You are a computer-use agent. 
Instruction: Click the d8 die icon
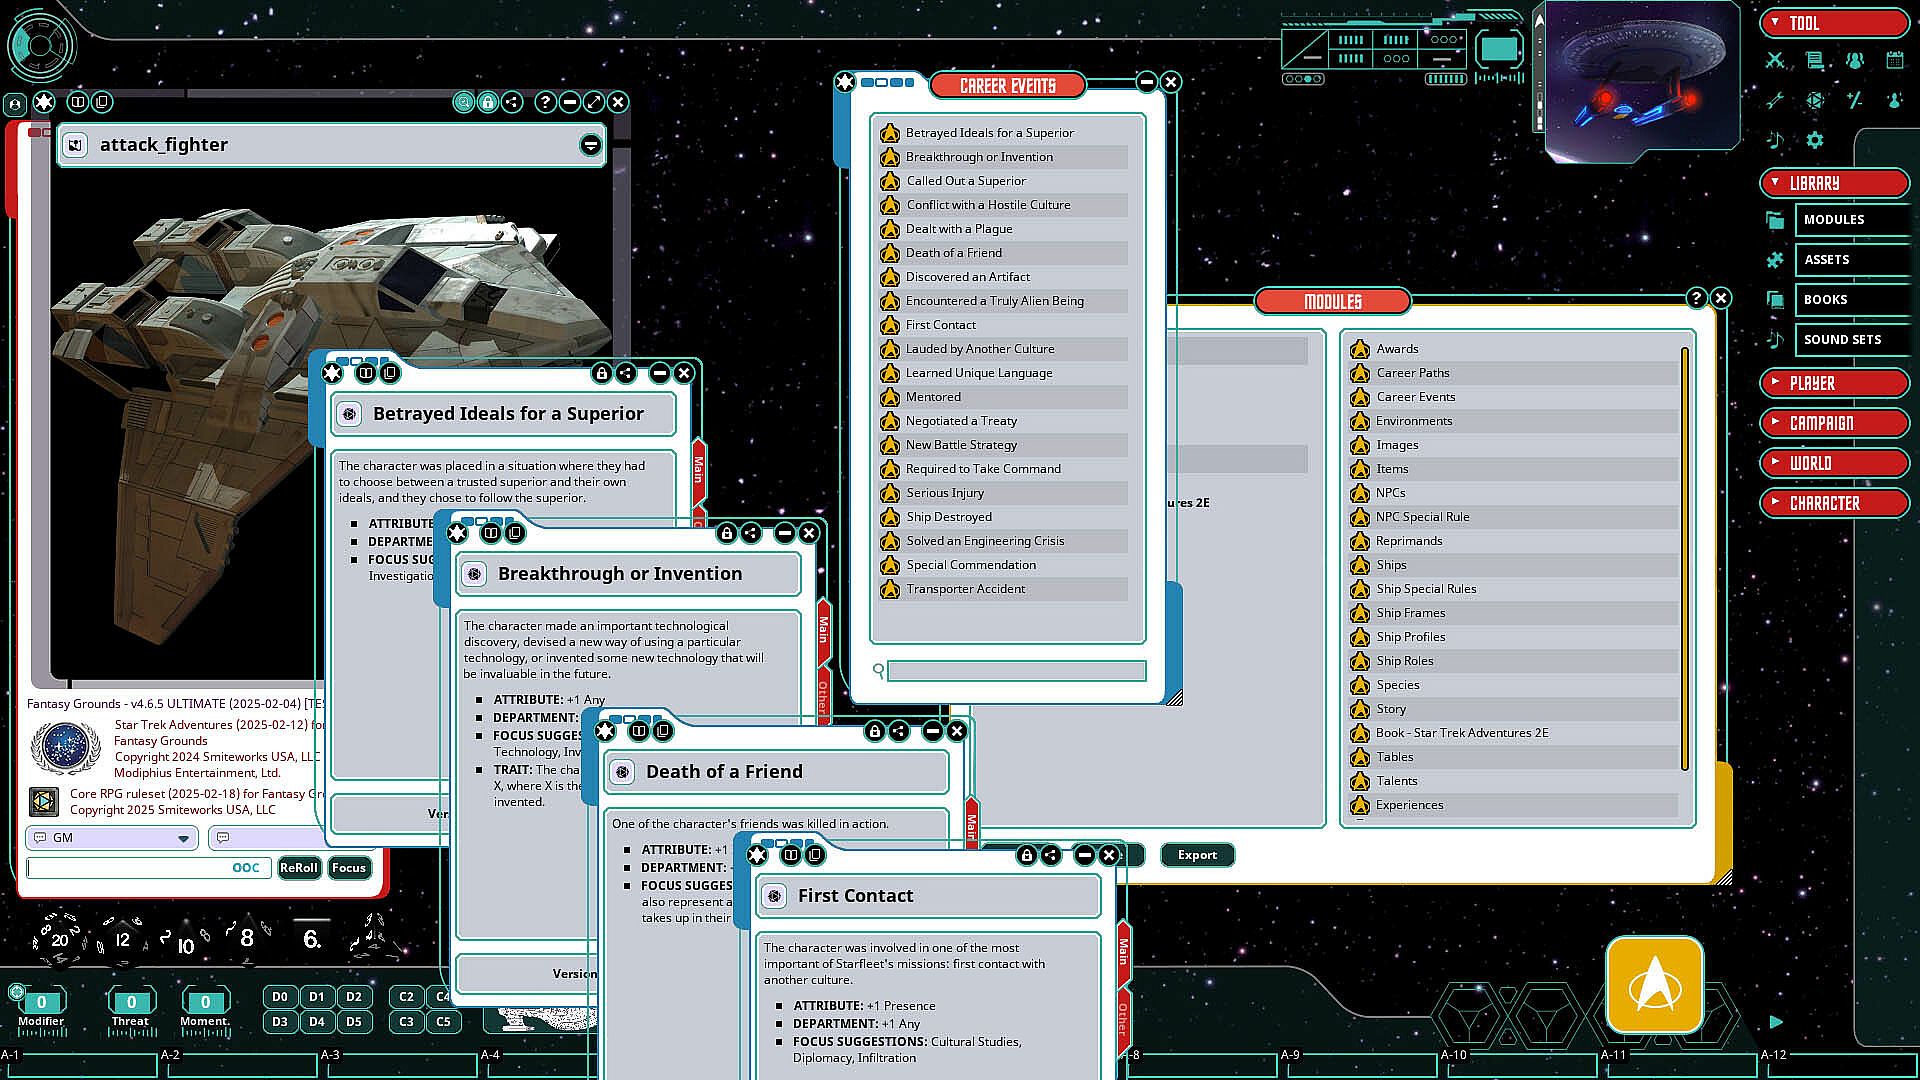click(247, 938)
